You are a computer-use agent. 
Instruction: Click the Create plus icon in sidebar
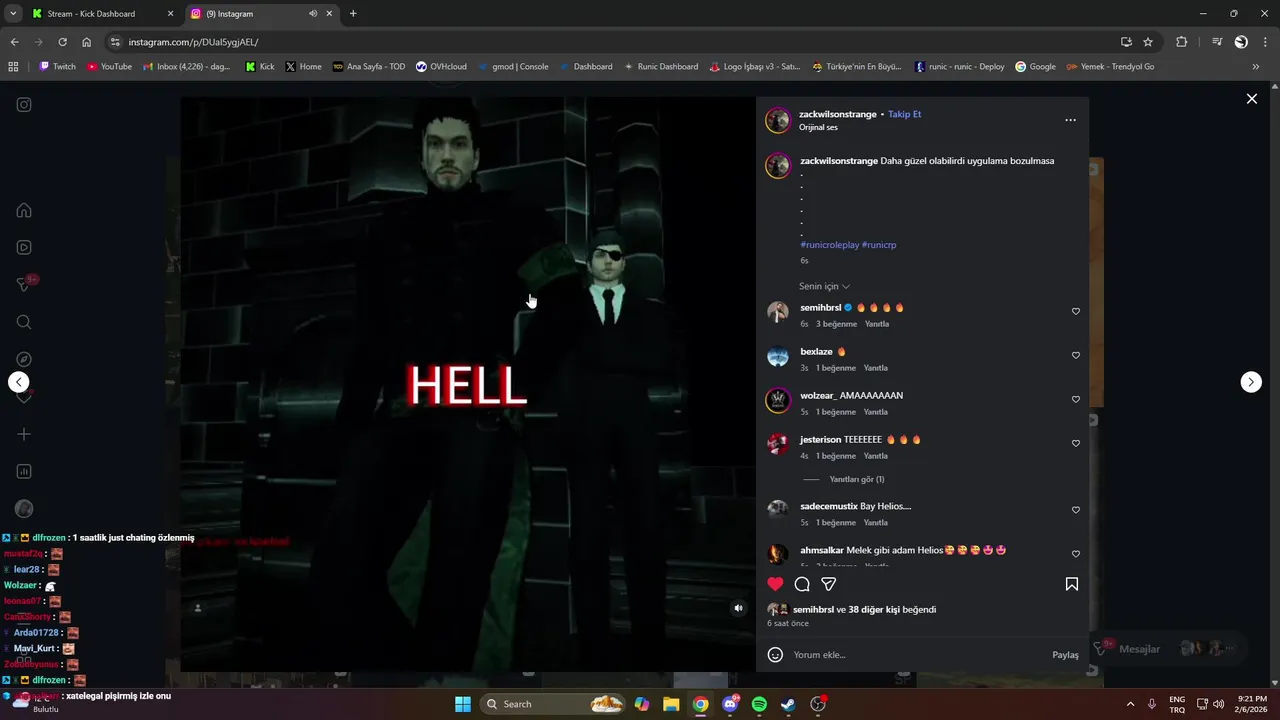tap(24, 434)
